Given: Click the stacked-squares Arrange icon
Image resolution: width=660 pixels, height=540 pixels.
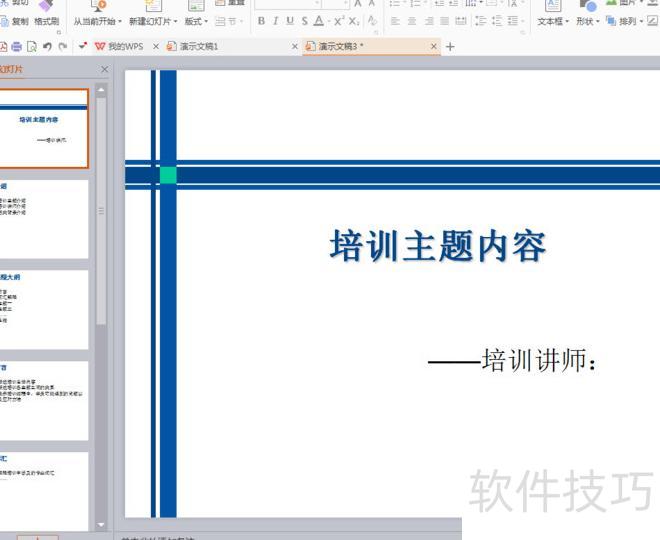Looking at the screenshot, I should 611,20.
